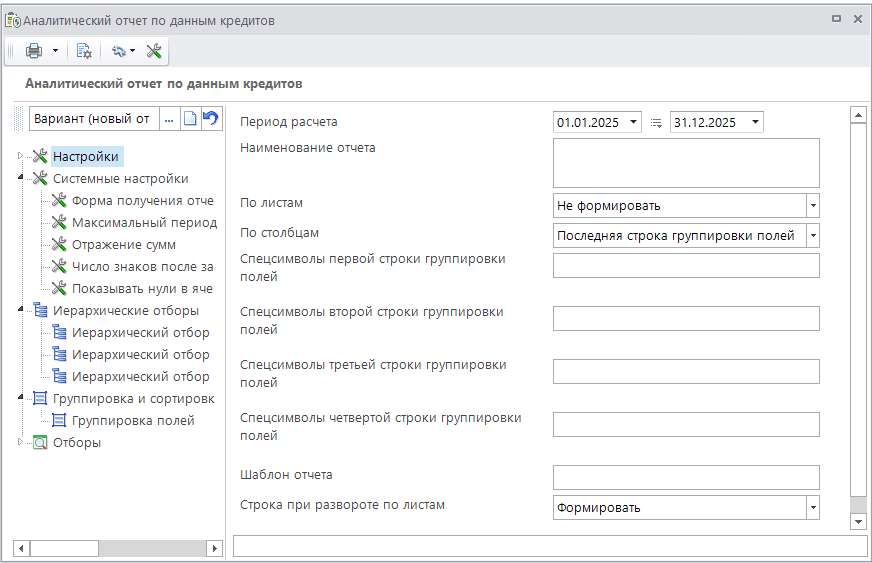Click the gears toolbar icon

click(x=119, y=51)
